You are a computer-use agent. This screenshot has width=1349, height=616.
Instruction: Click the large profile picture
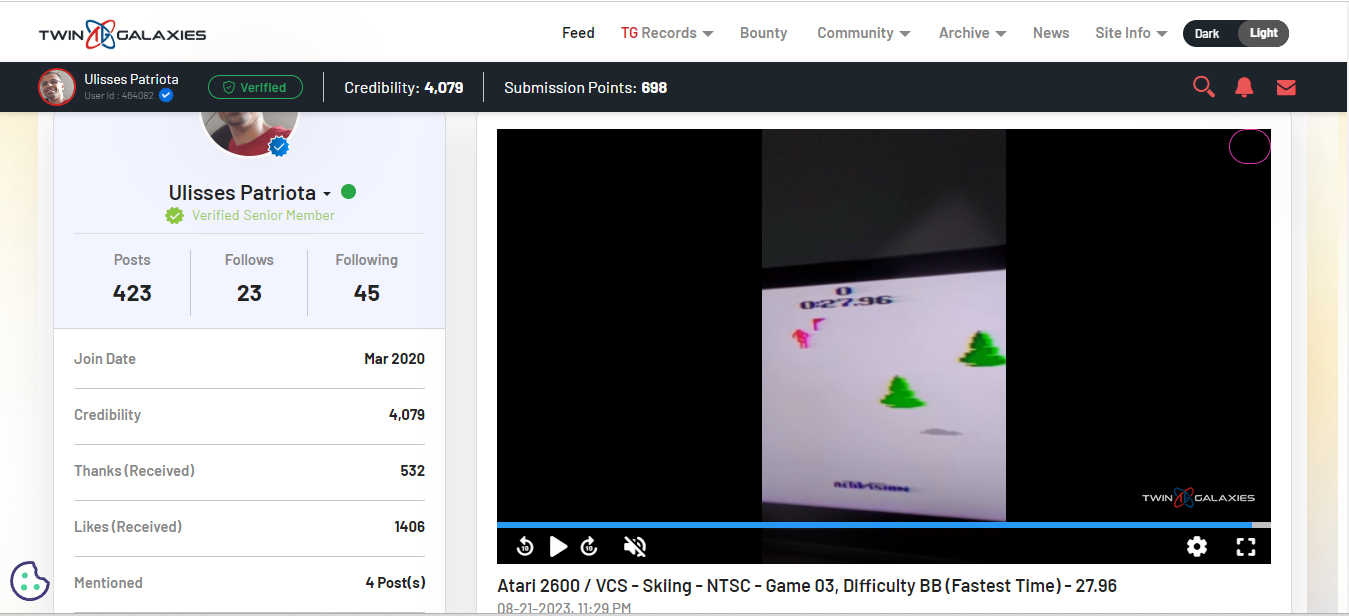tap(250, 133)
